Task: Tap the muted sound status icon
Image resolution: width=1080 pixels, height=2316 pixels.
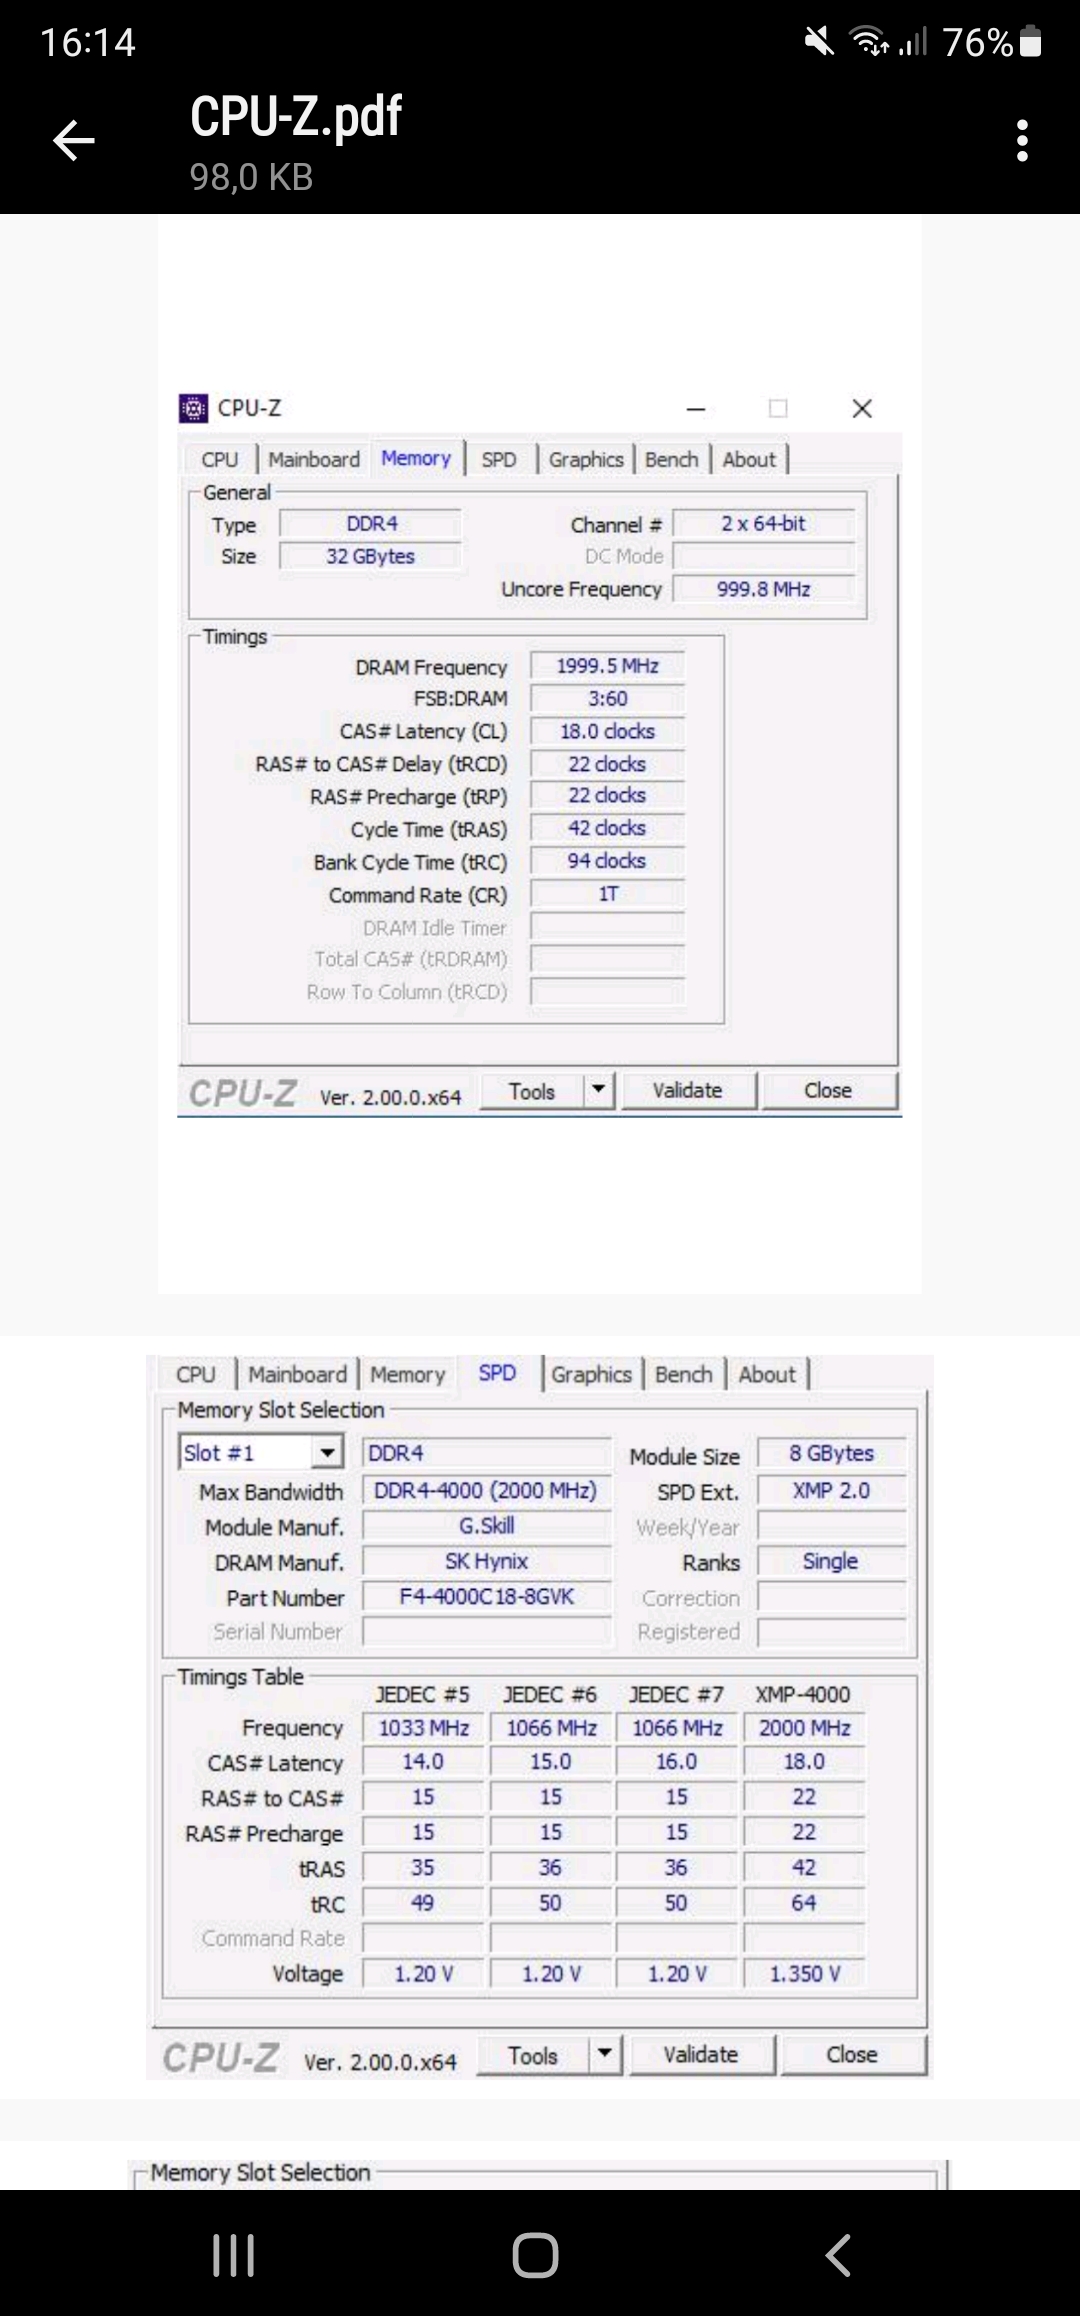Action: pos(819,42)
